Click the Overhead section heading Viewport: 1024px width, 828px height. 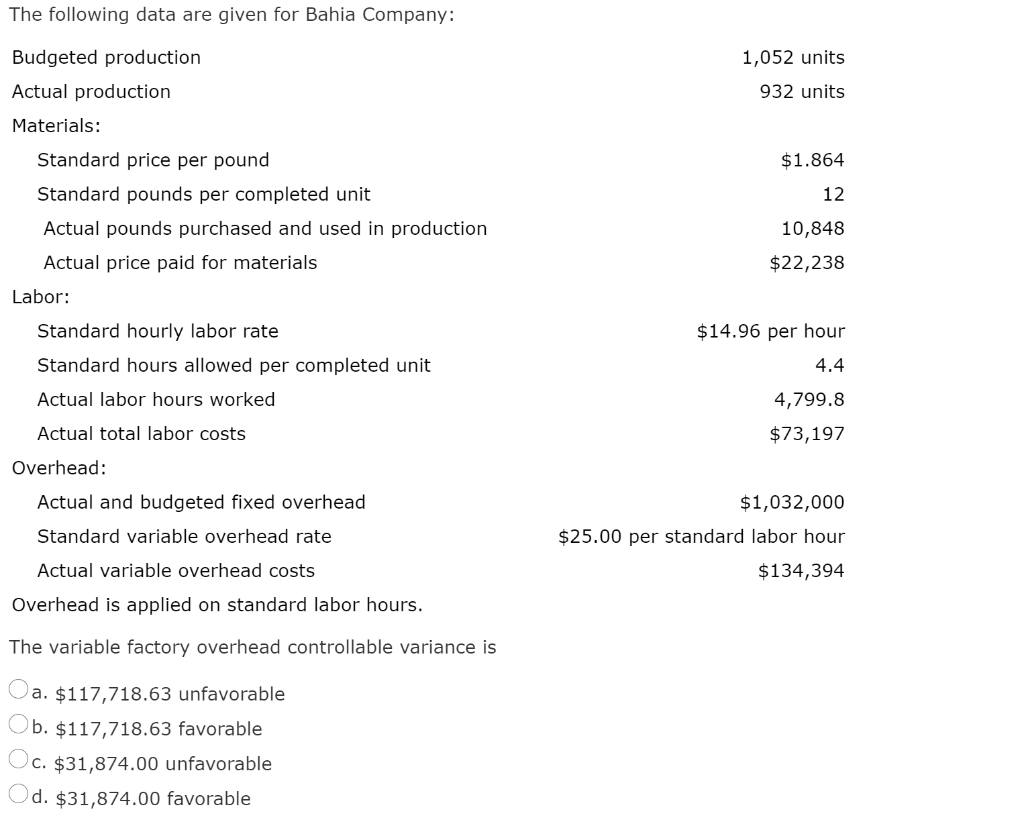click(x=48, y=467)
